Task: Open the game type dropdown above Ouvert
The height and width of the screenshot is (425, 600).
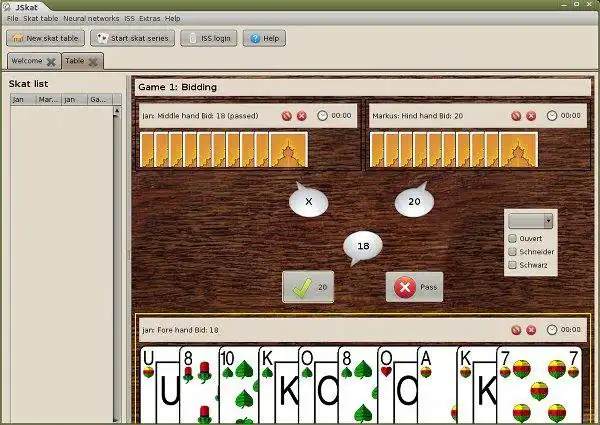Action: coord(530,221)
